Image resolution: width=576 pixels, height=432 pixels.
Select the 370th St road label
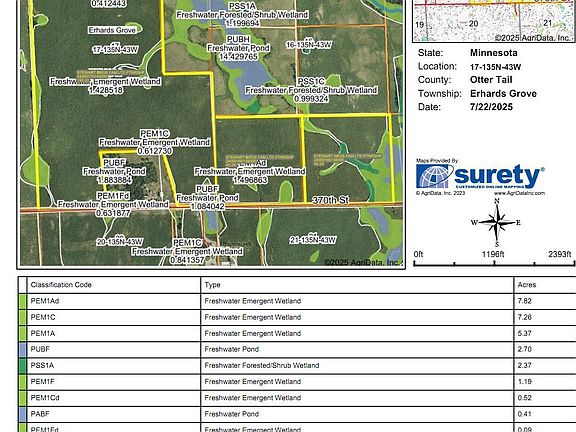330,200
